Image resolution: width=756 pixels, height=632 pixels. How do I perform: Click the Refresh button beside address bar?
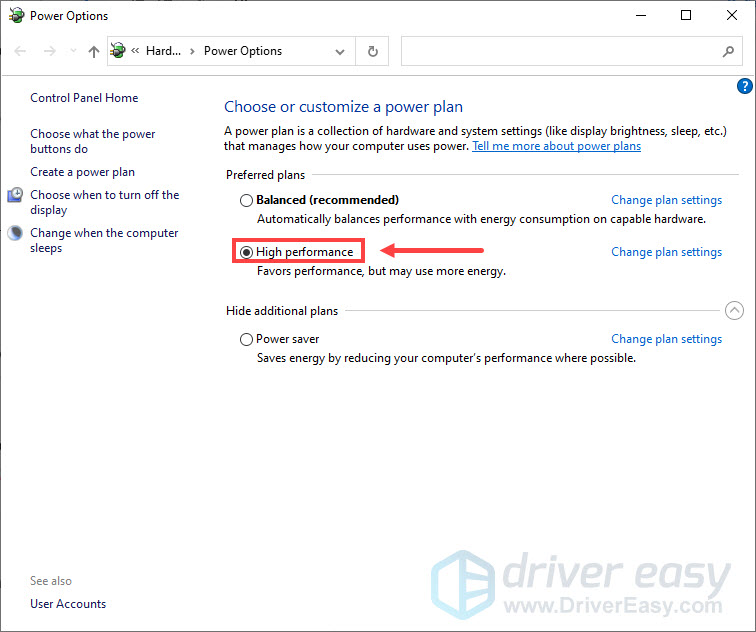[373, 51]
